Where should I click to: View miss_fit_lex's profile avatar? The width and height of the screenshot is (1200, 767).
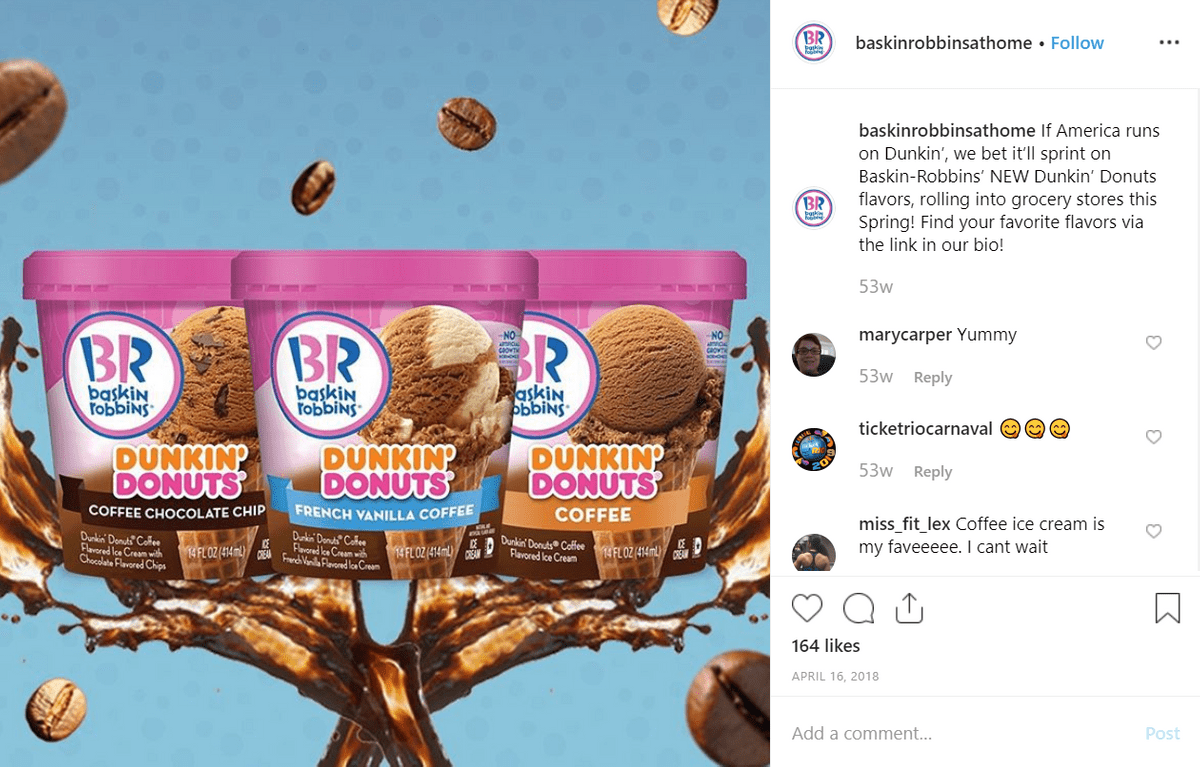click(x=814, y=552)
